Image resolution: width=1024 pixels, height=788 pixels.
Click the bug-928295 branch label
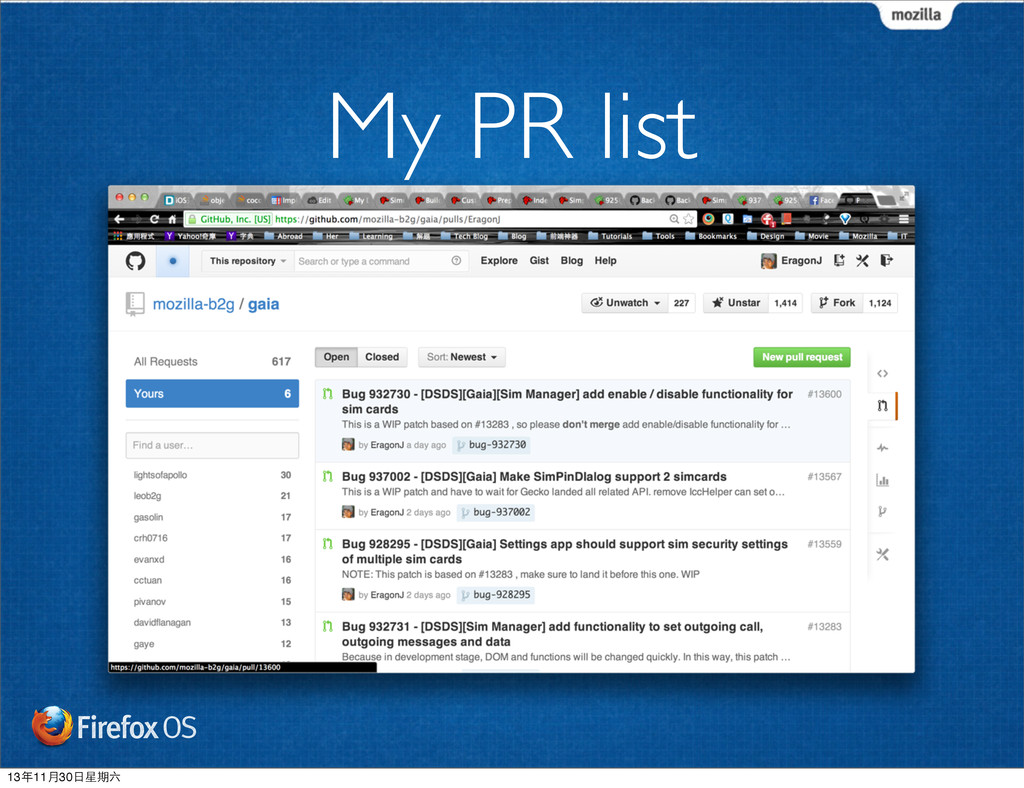pyautogui.click(x=496, y=595)
